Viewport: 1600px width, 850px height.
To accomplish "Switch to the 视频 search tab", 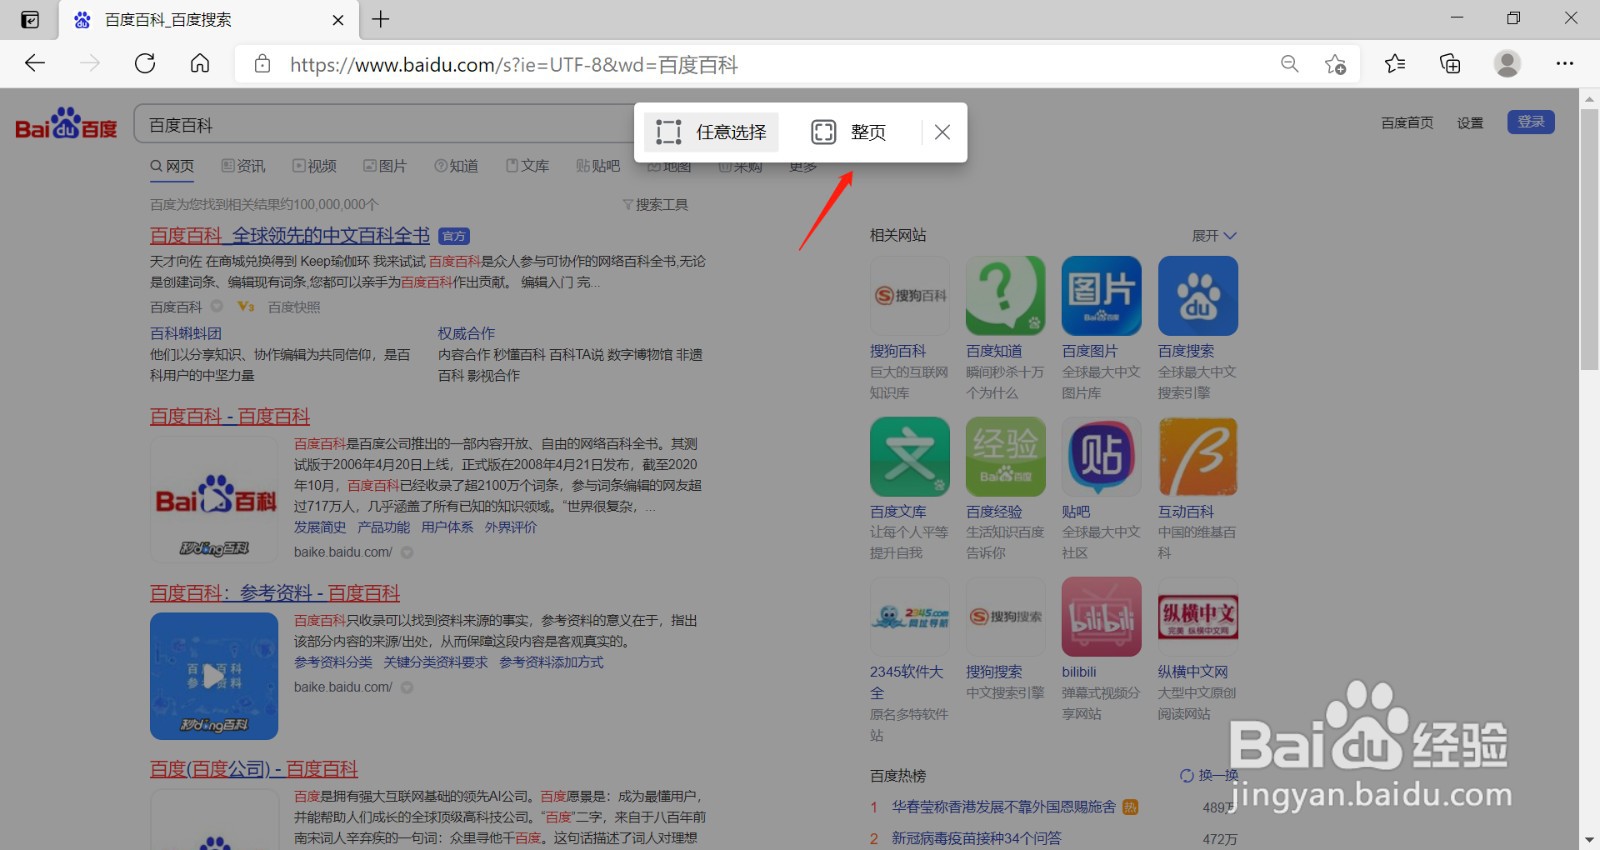I will 314,166.
